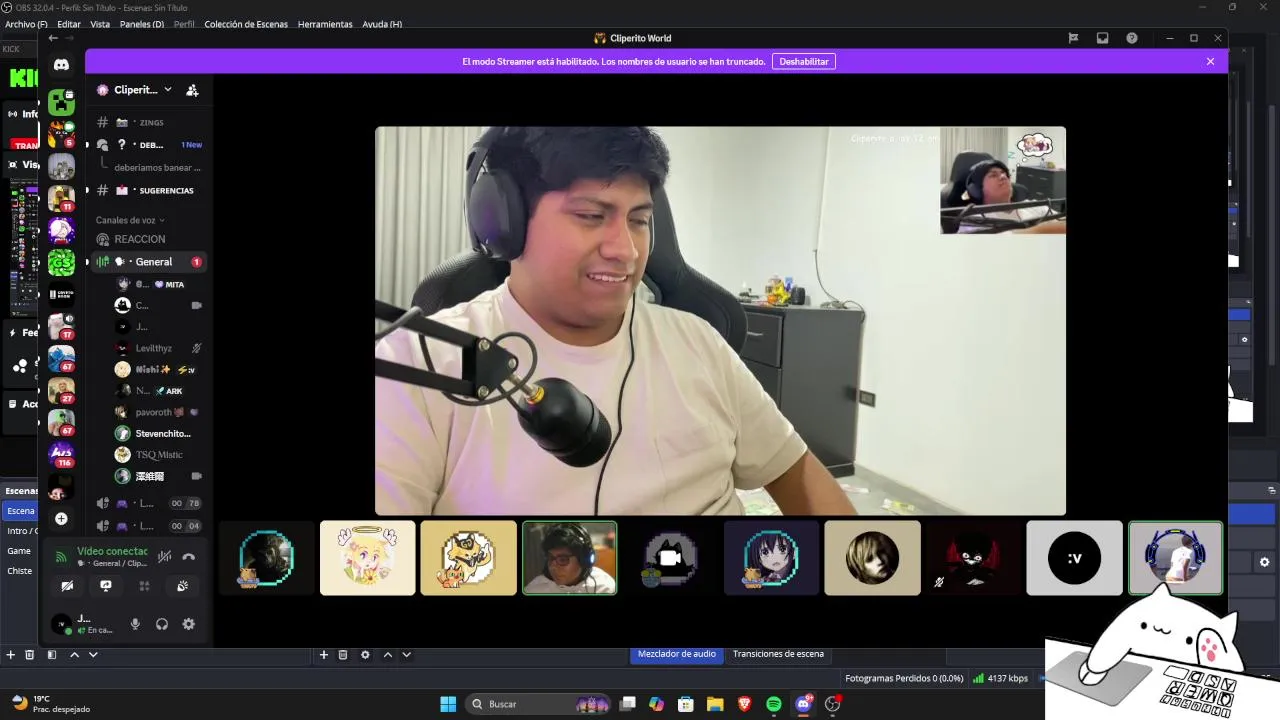Select Stevenchito in voice member list

pyautogui.click(x=160, y=434)
